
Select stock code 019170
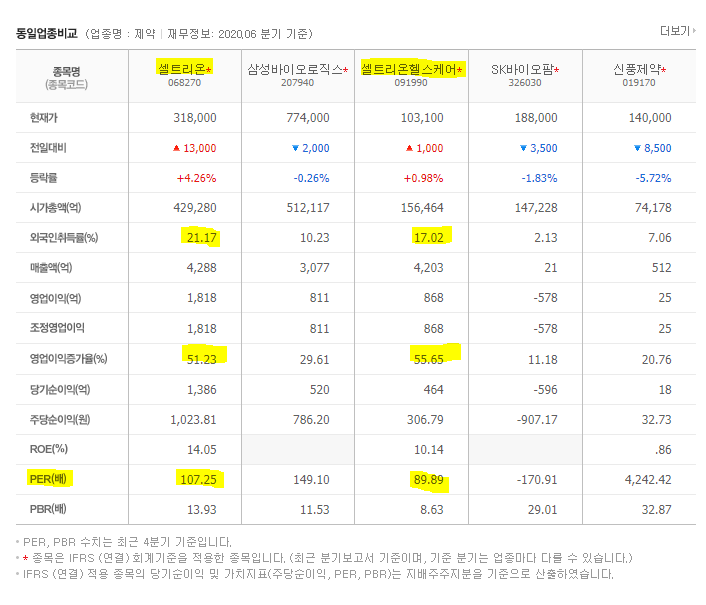click(639, 83)
